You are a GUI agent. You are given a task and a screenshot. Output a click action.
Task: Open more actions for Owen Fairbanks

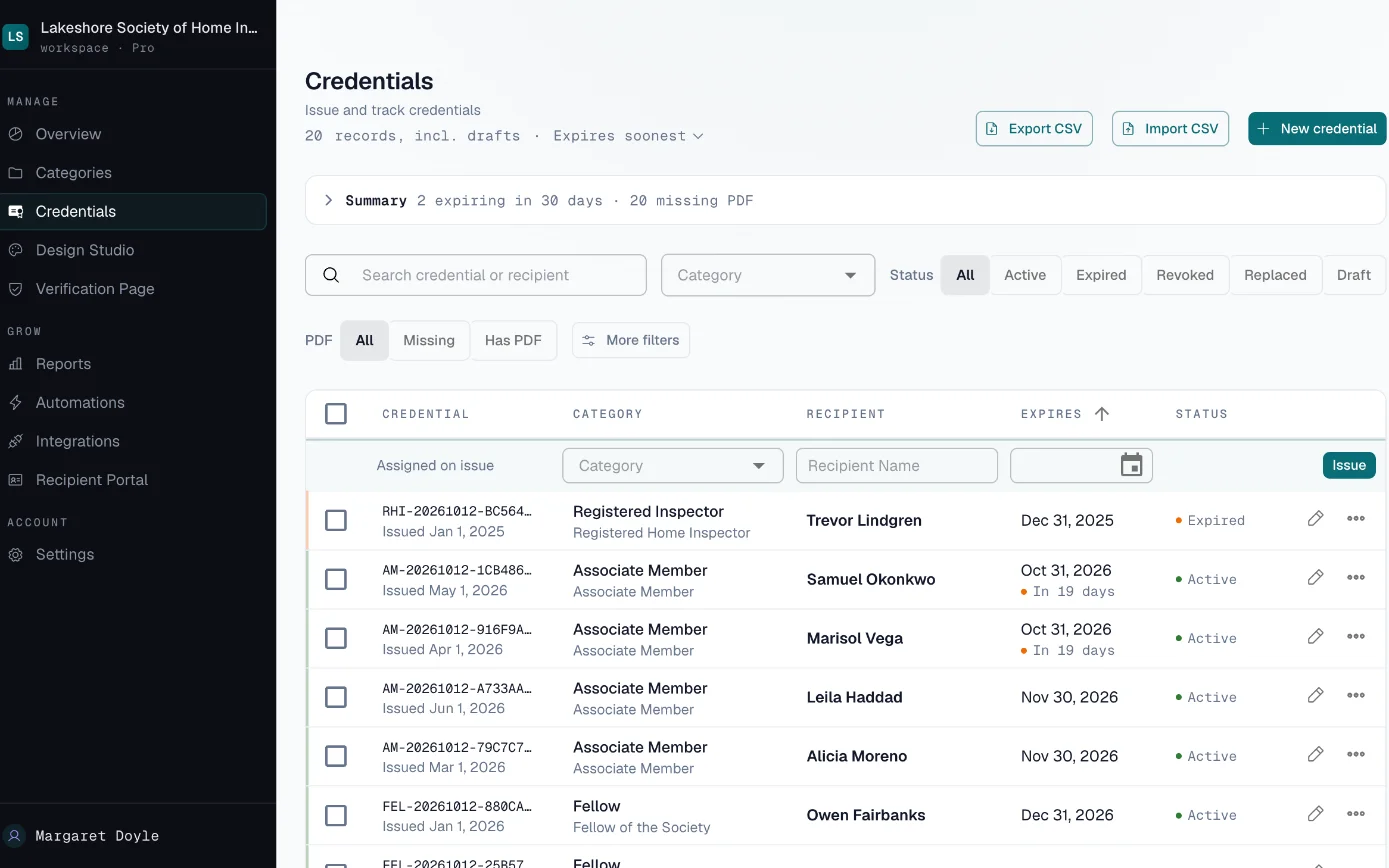1356,813
